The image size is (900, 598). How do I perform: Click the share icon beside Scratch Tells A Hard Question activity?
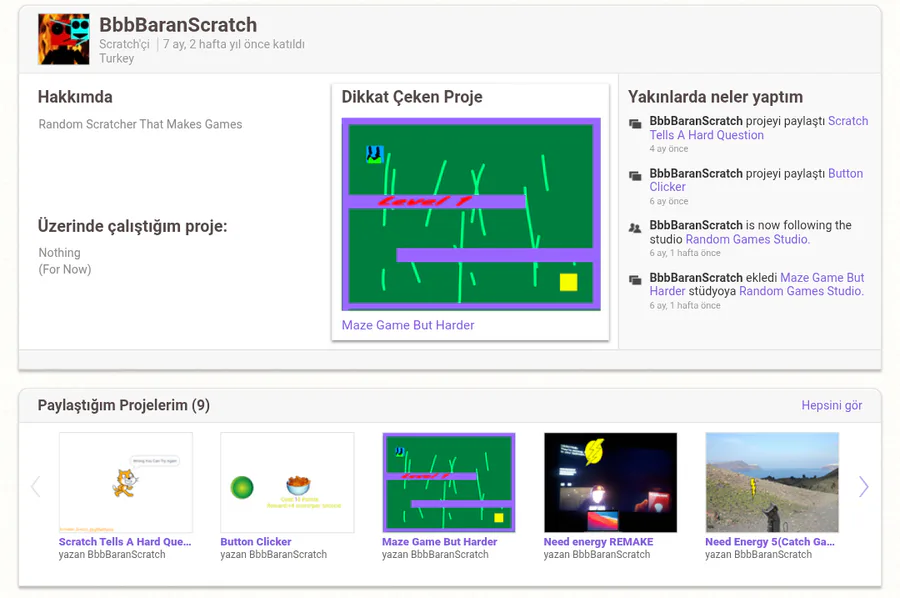coord(635,123)
